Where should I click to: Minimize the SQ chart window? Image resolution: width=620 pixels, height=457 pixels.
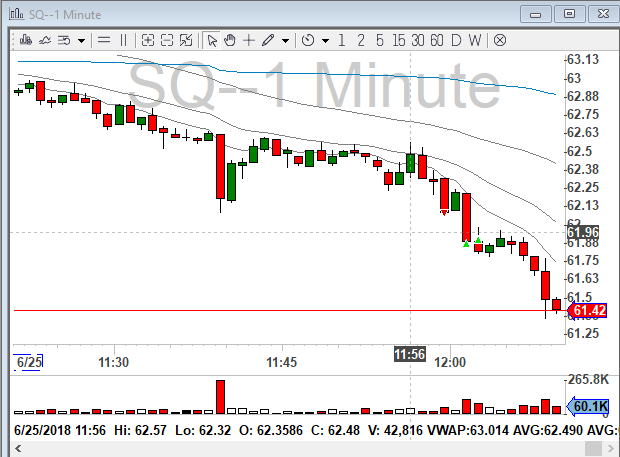[535, 14]
